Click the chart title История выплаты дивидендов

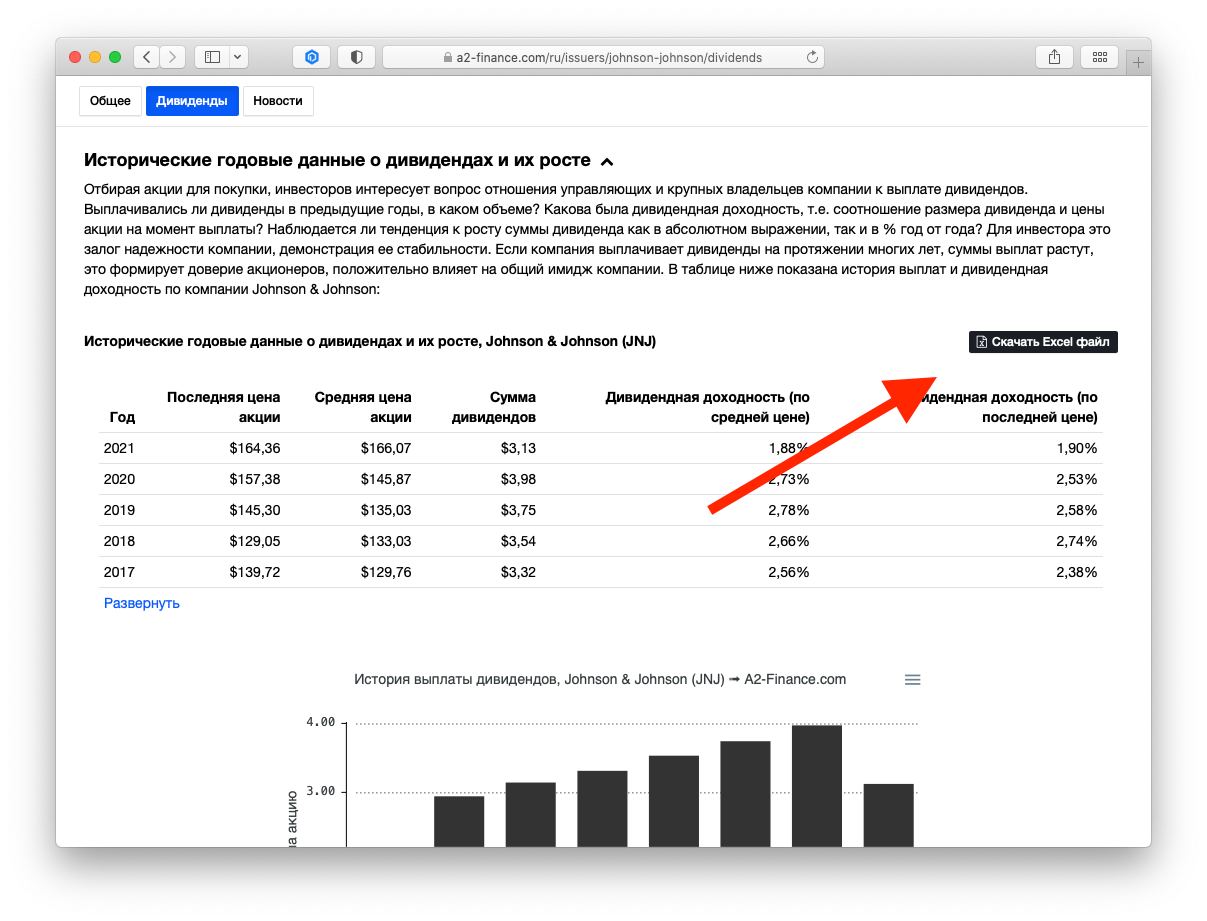[x=600, y=679]
